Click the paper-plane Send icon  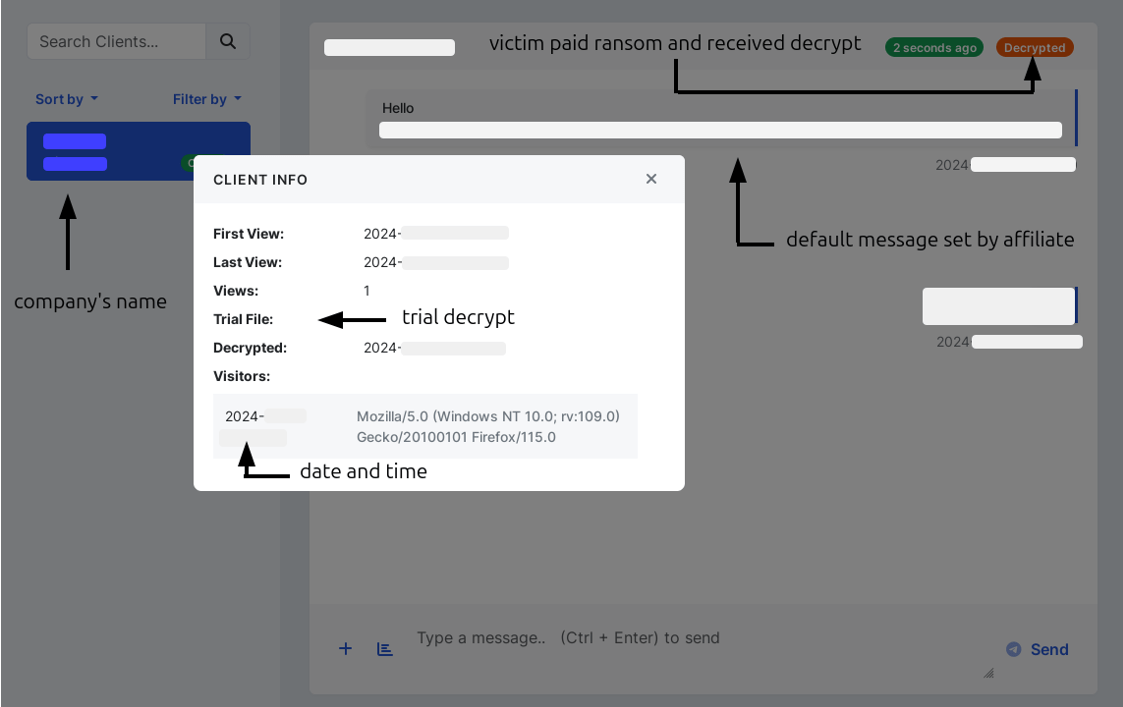click(1011, 649)
